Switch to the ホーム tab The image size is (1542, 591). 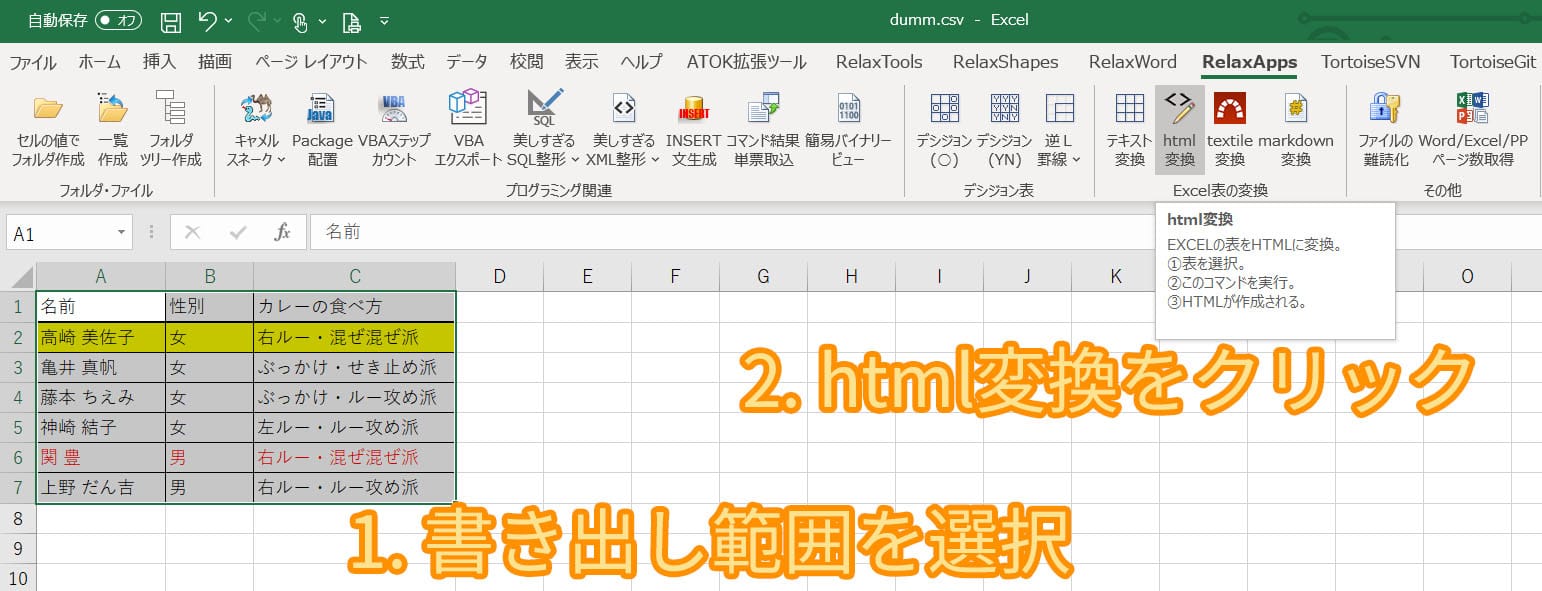(x=100, y=62)
